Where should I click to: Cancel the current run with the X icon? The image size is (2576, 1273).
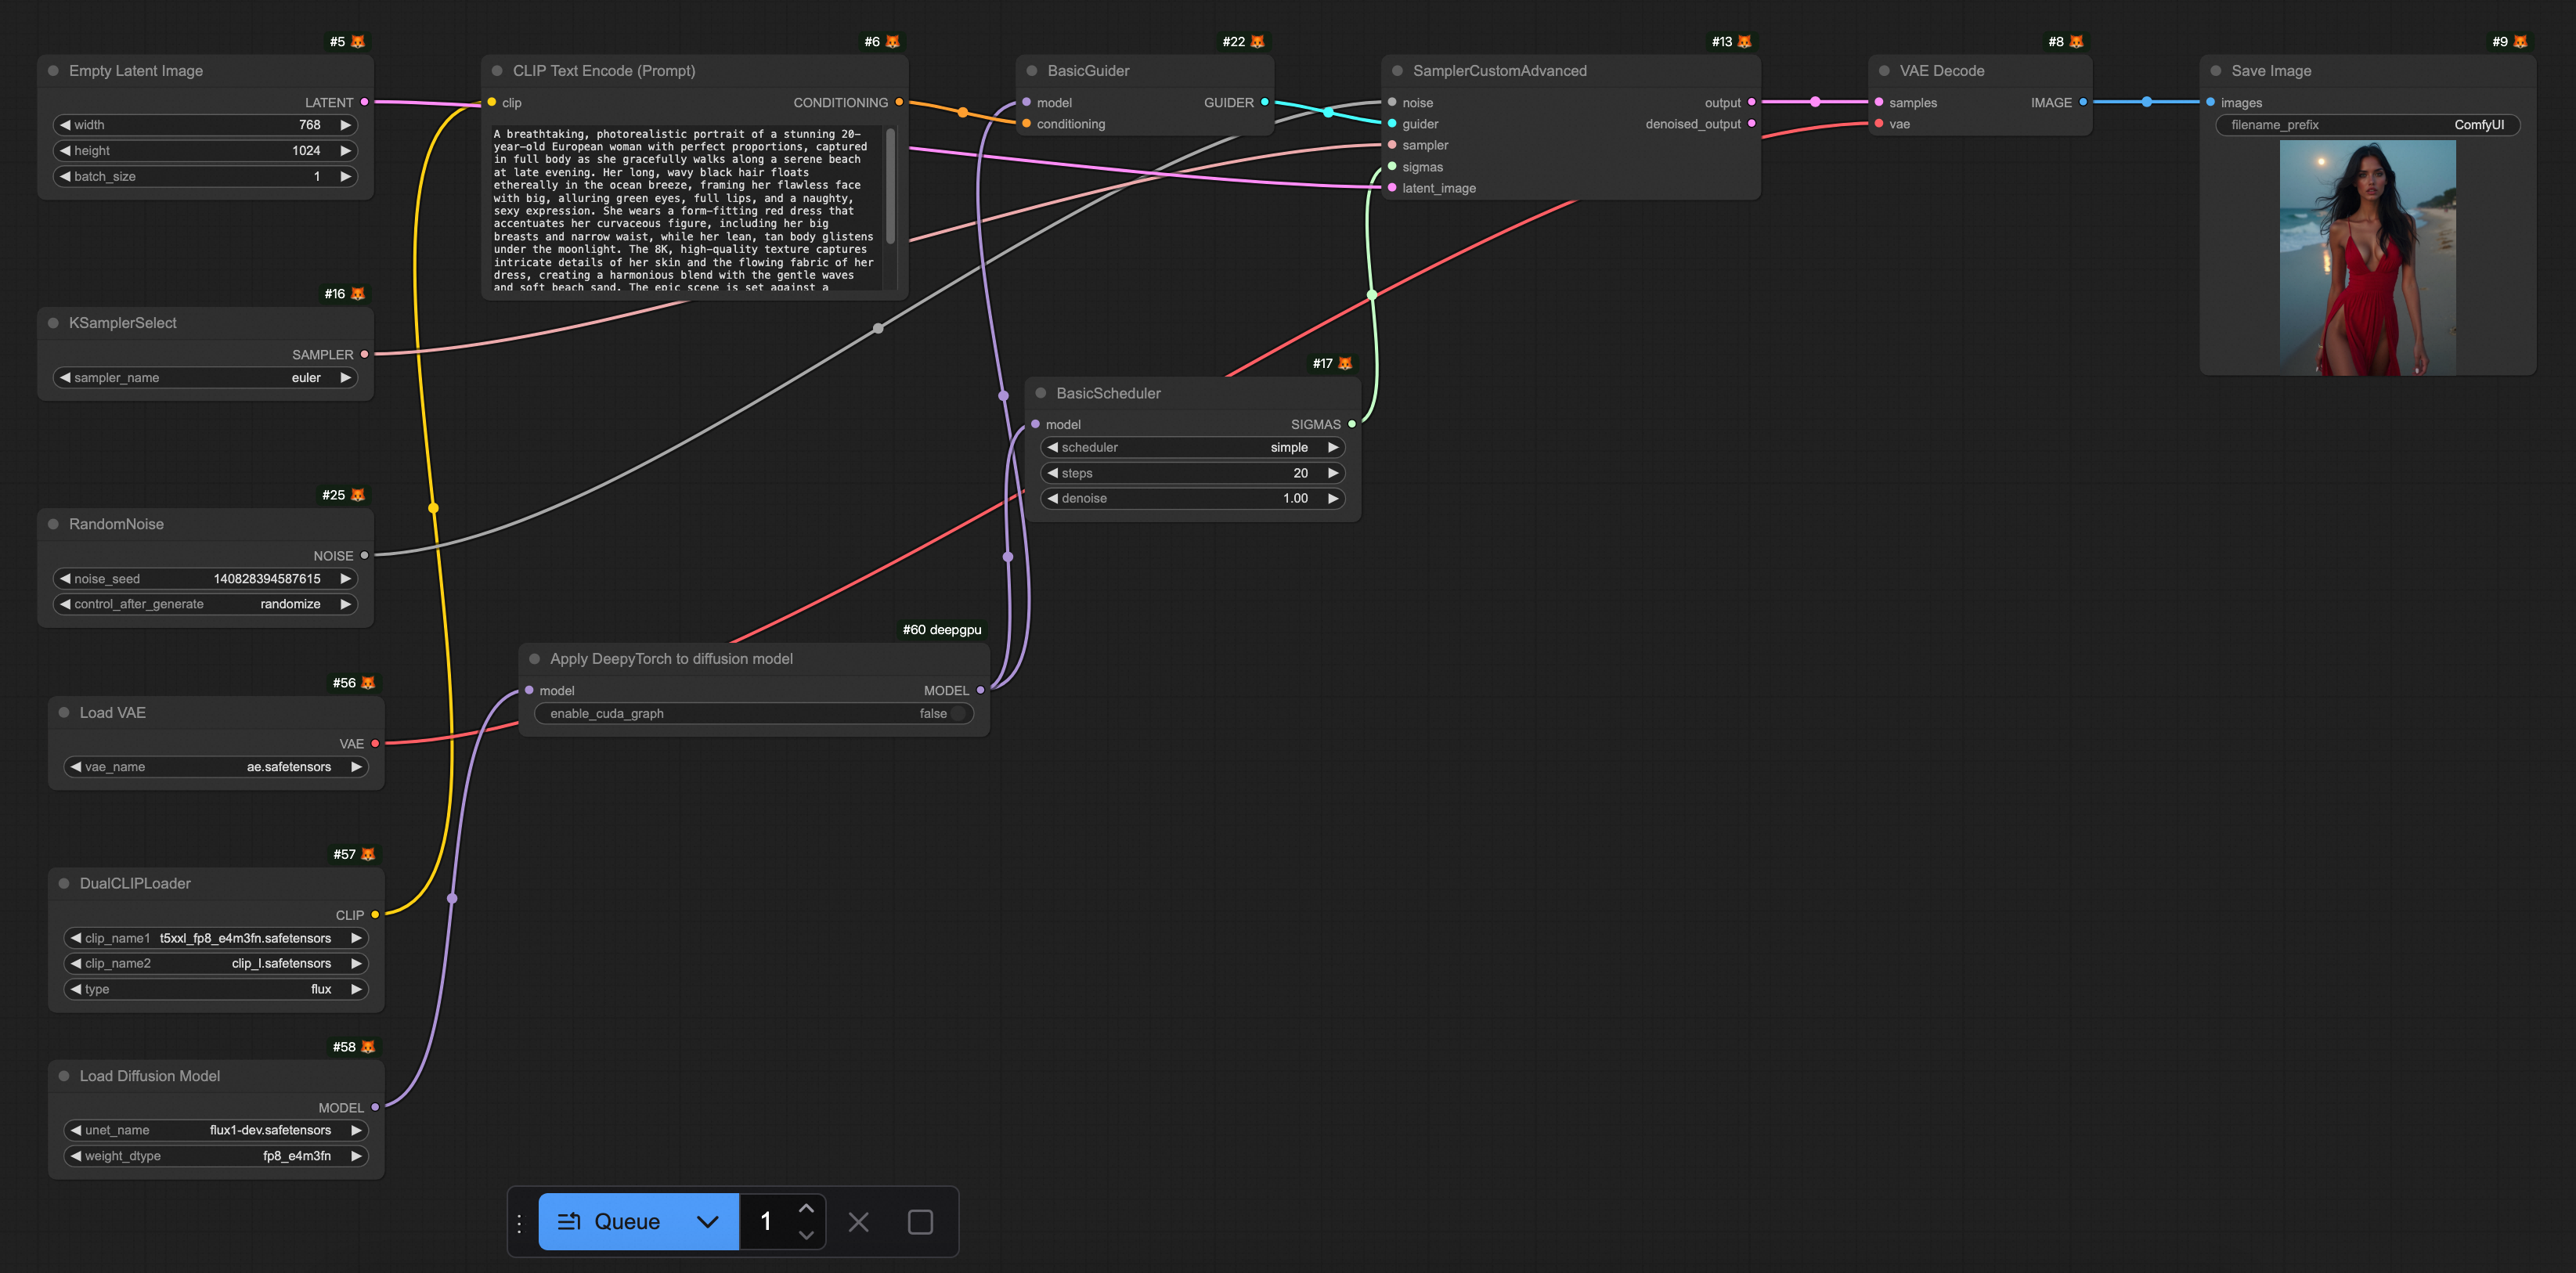point(858,1221)
